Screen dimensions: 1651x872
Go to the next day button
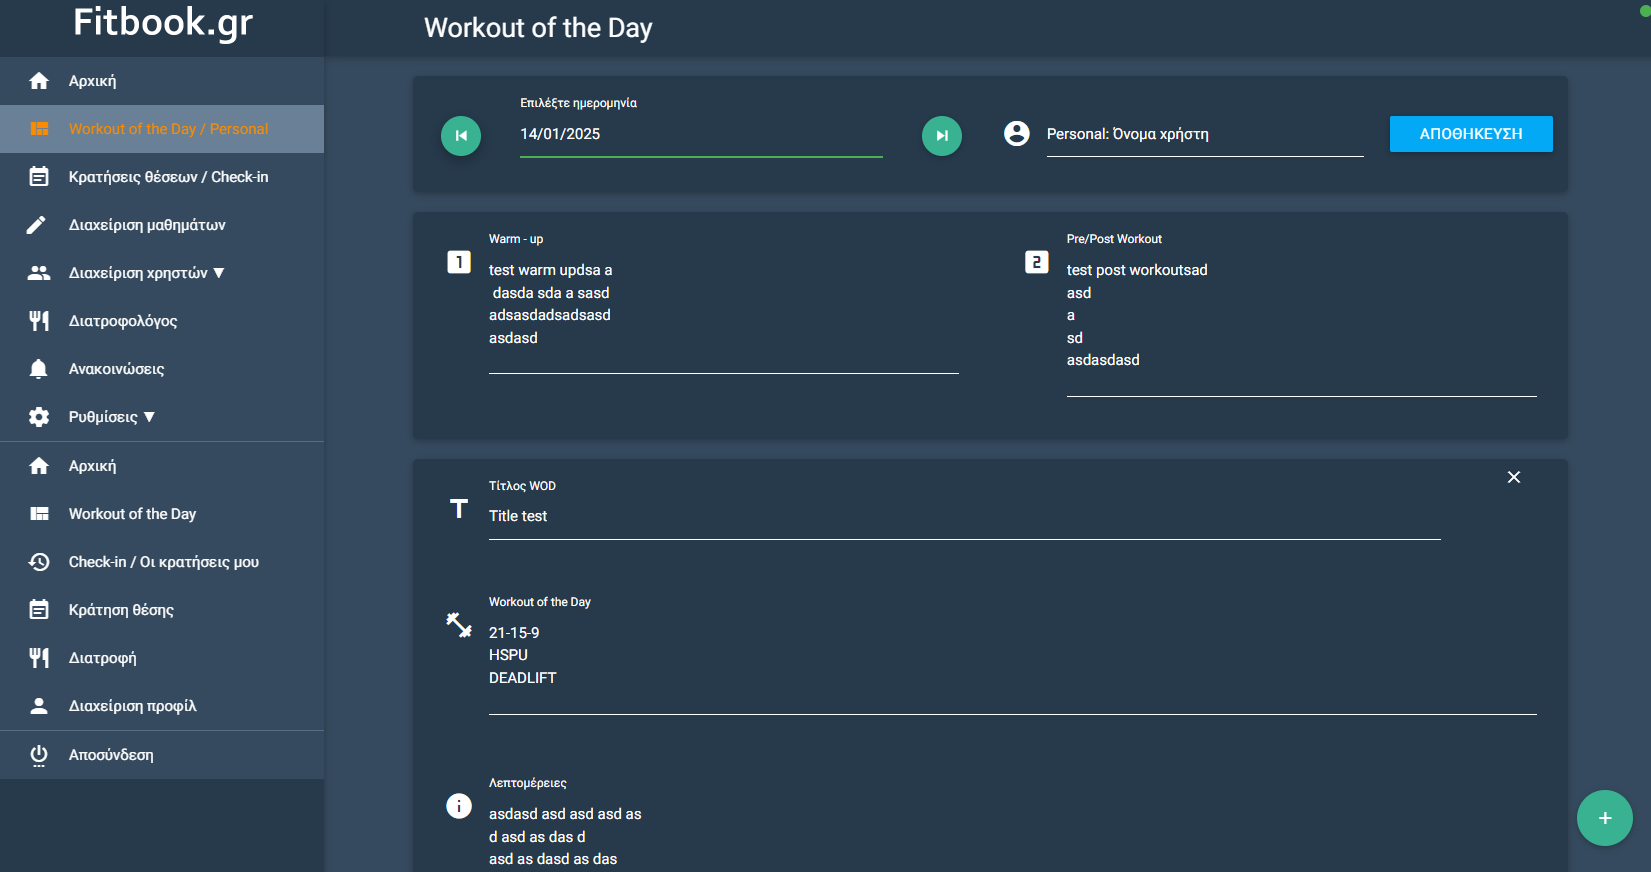pos(941,136)
